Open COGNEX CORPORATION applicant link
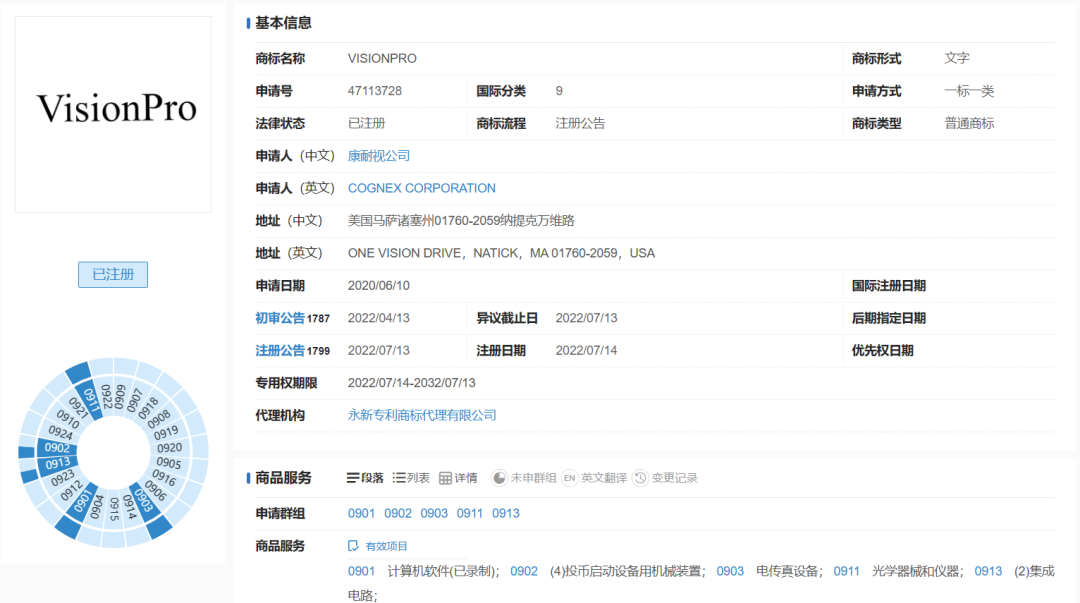1080x603 pixels. [422, 188]
